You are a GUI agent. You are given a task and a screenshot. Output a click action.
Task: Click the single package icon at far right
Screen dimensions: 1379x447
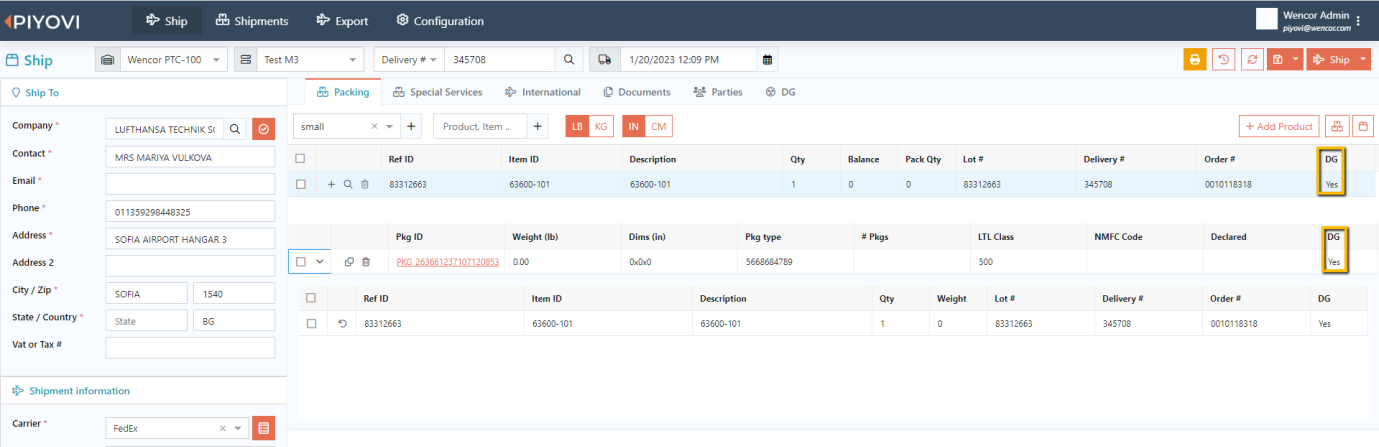[x=1362, y=127]
